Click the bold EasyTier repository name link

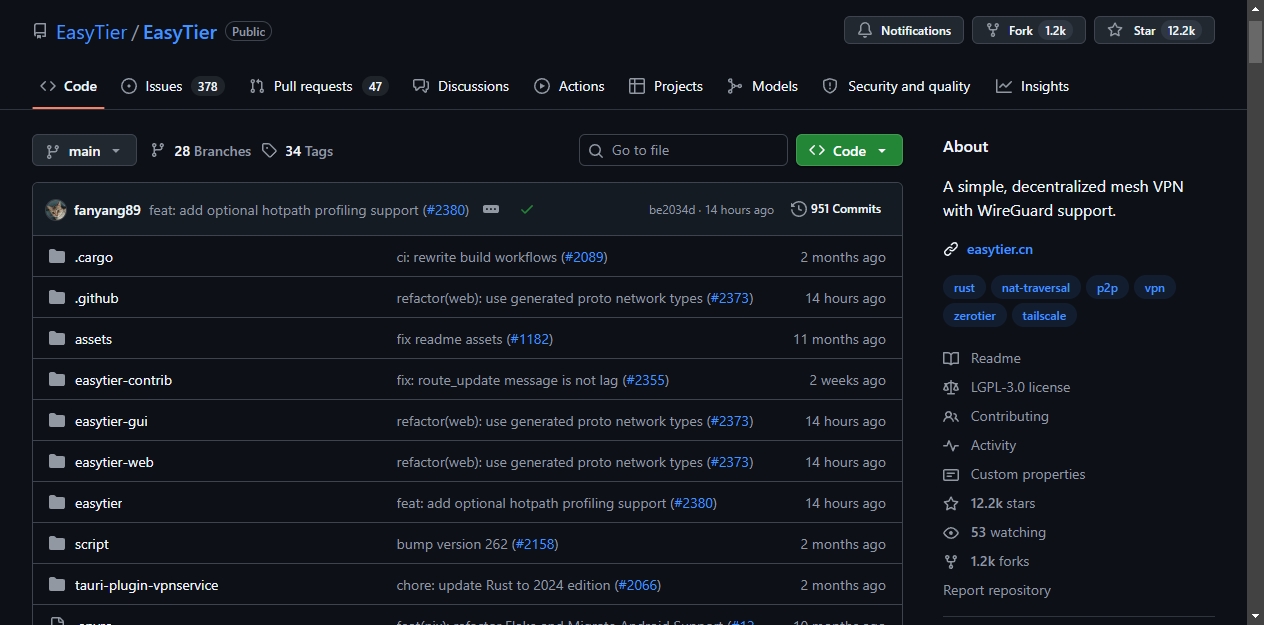coord(180,32)
